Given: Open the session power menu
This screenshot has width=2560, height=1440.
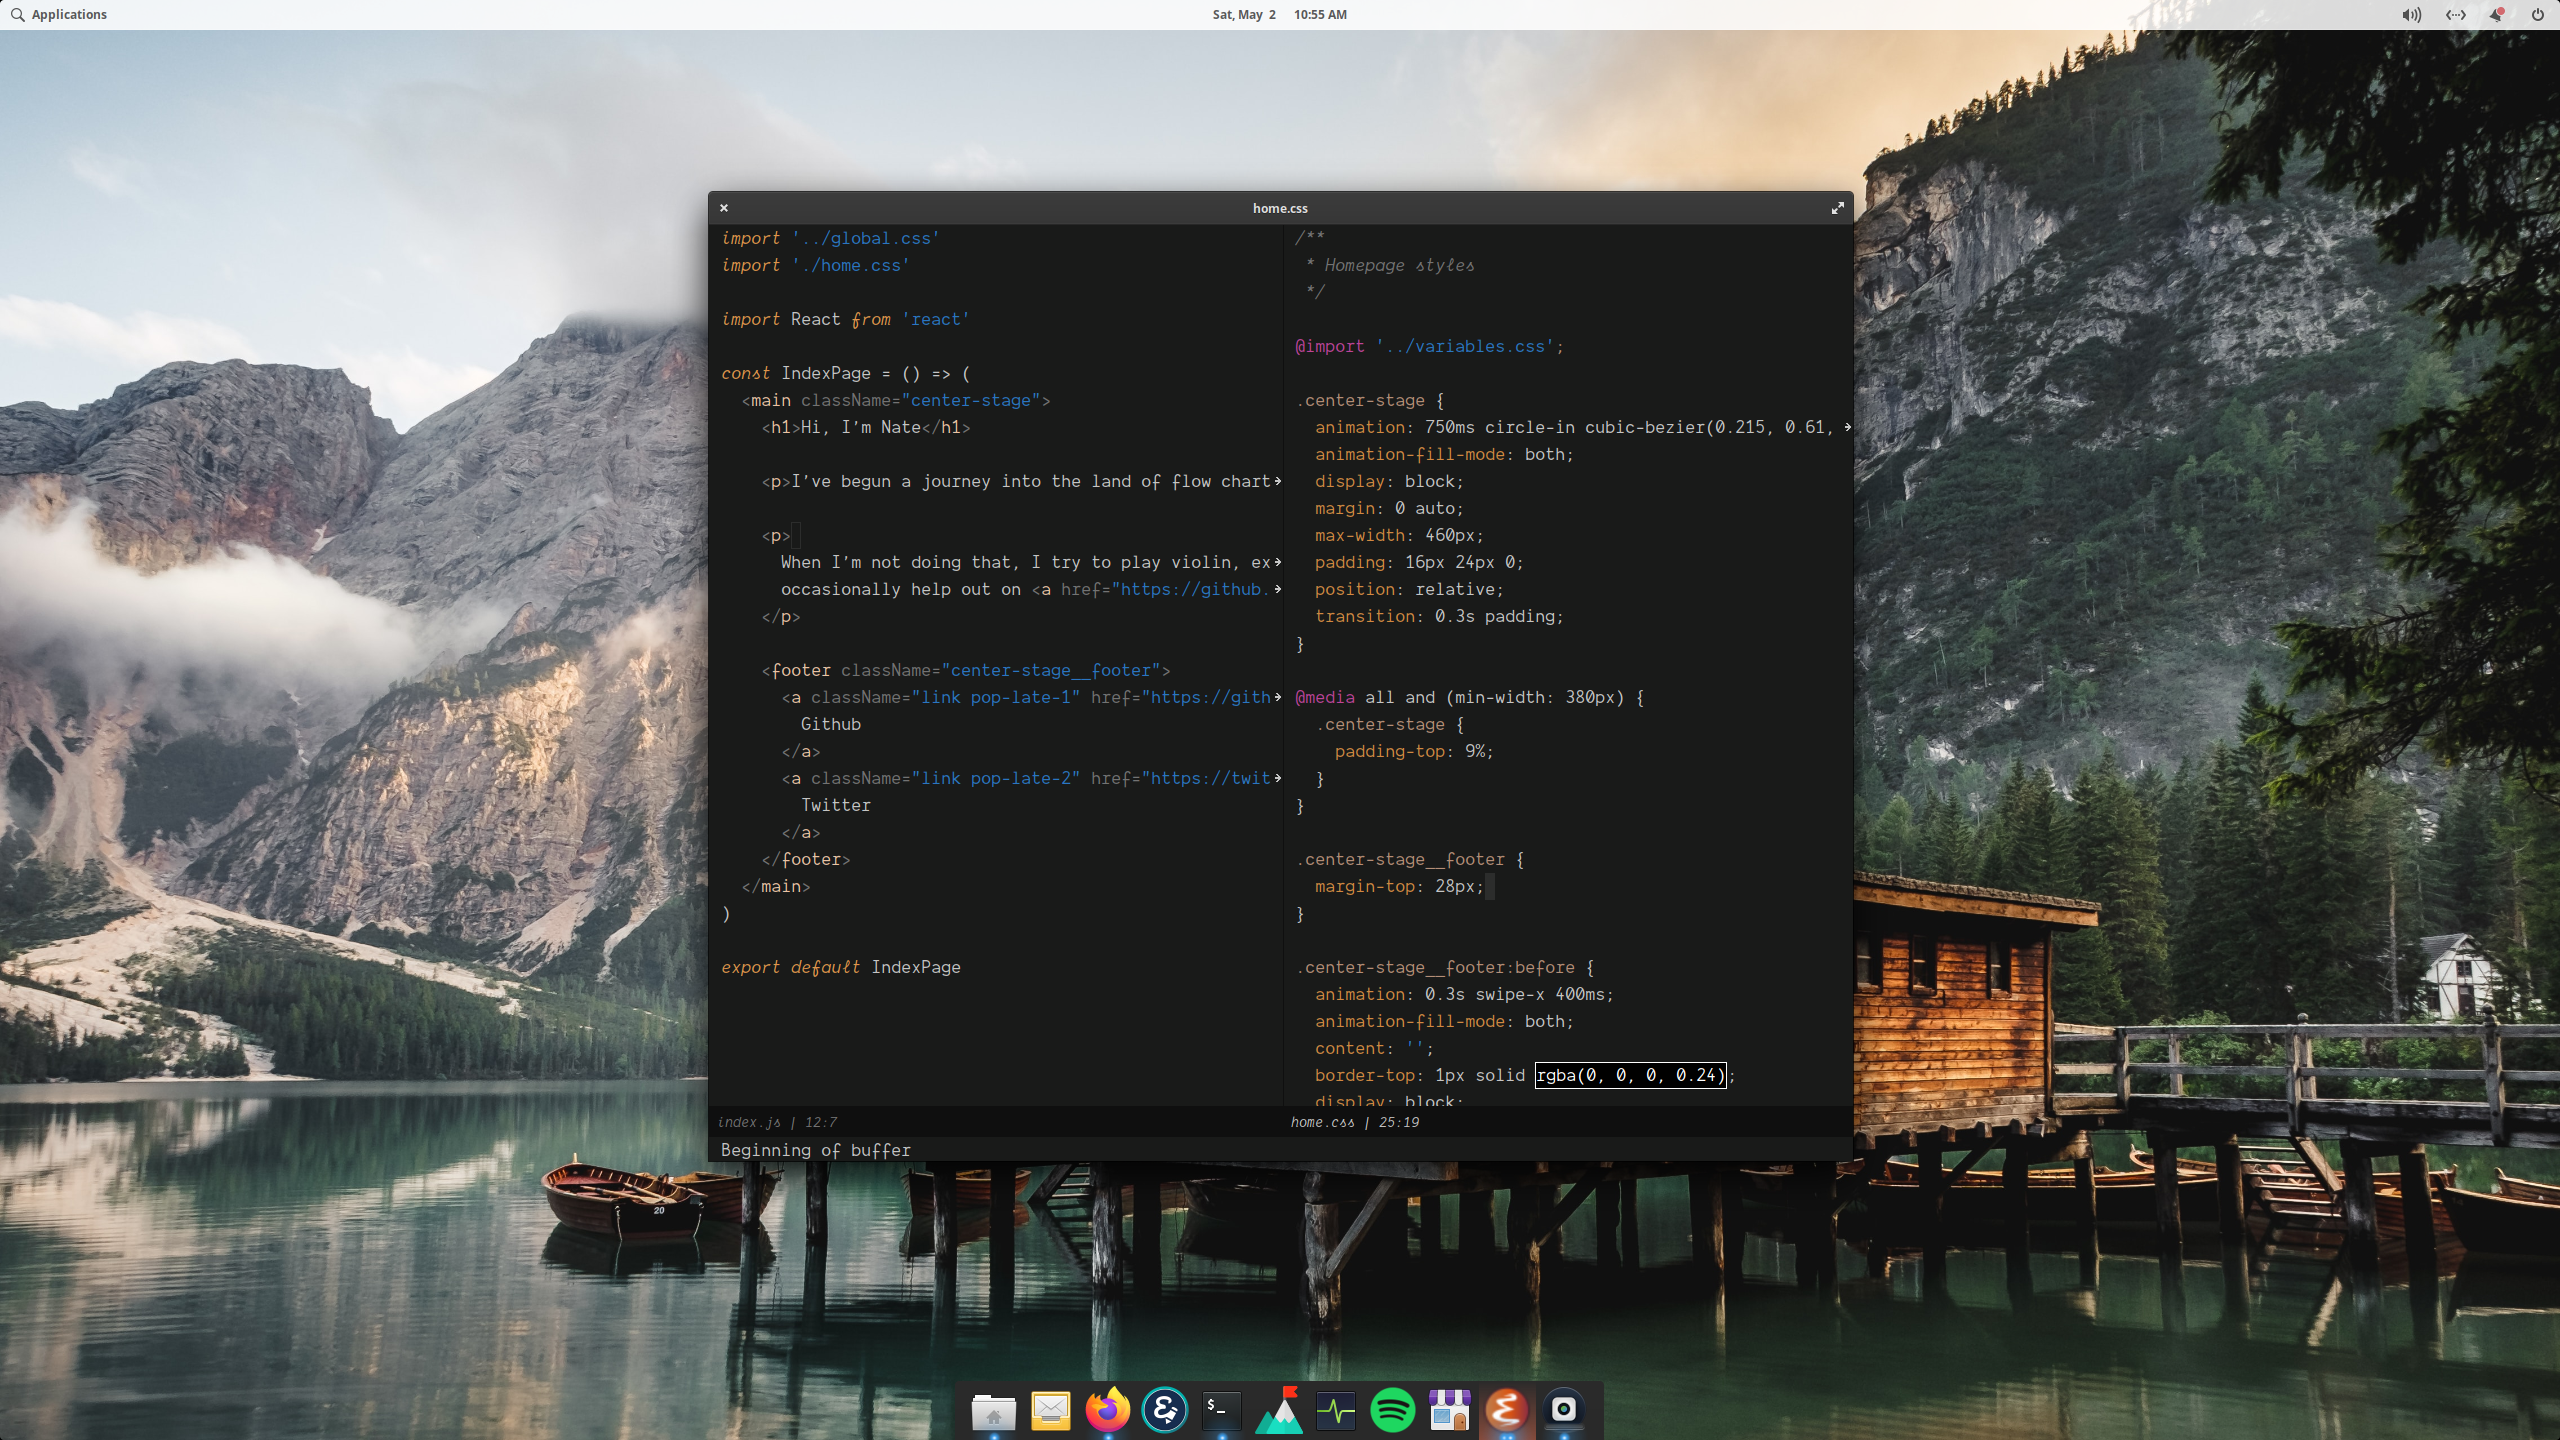Looking at the screenshot, I should point(2537,15).
